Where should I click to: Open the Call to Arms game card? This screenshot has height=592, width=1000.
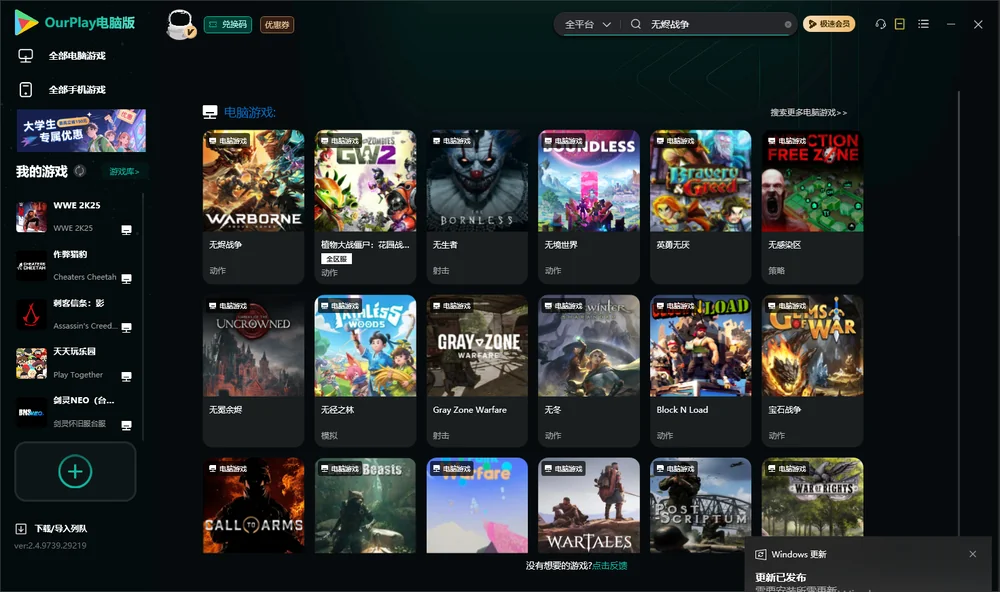click(x=253, y=505)
